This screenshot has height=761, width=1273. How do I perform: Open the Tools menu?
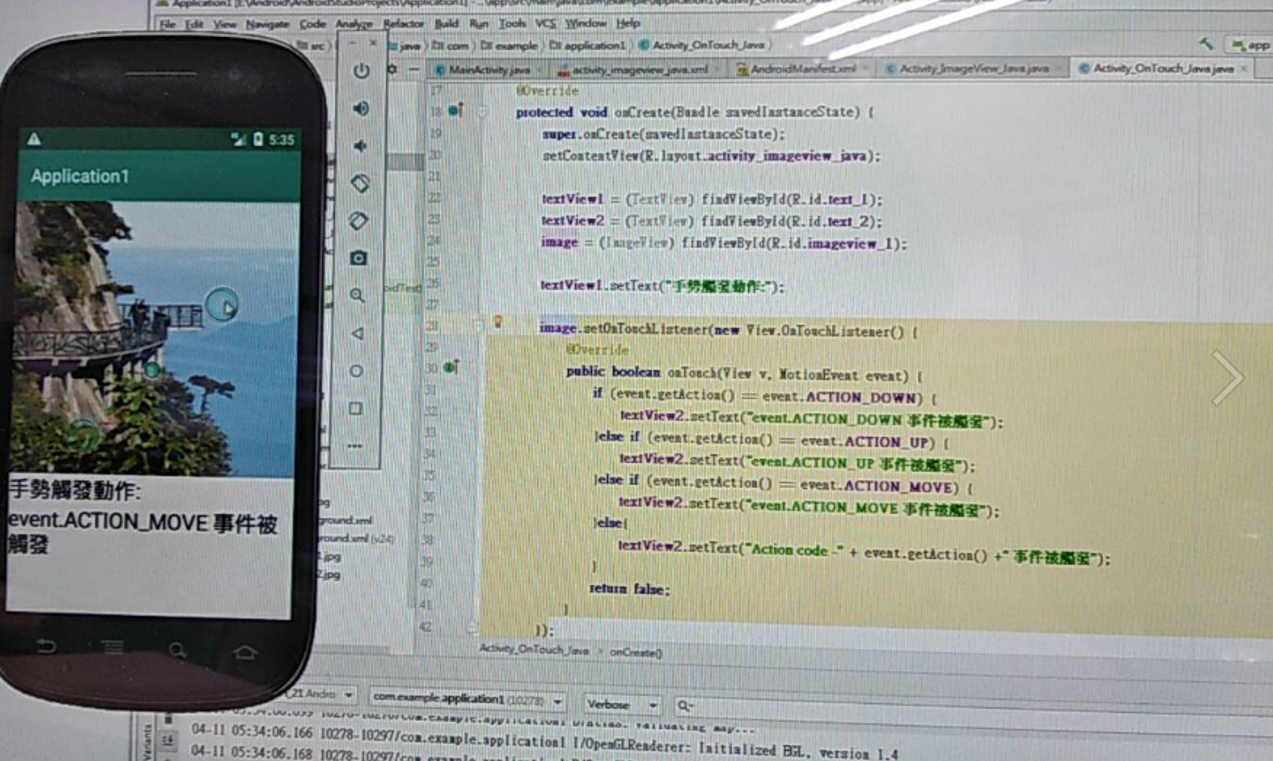click(512, 23)
